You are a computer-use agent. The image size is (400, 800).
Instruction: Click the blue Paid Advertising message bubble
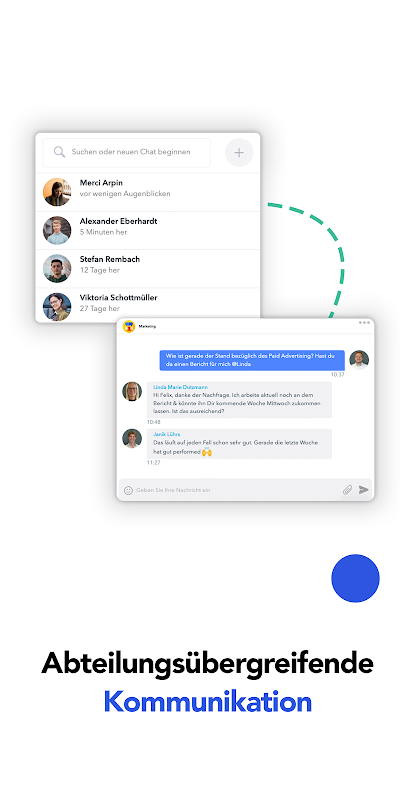pyautogui.click(x=252, y=360)
